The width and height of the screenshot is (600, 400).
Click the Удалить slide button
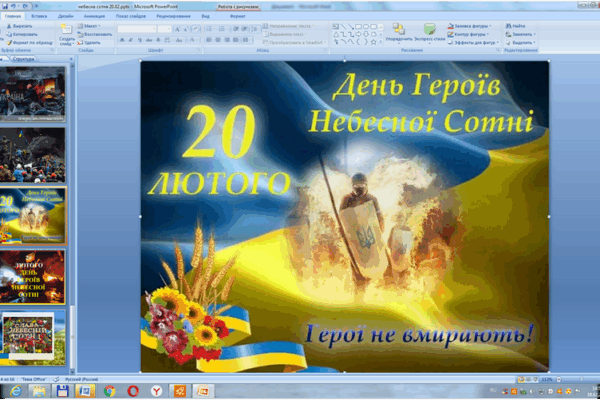[x=89, y=43]
